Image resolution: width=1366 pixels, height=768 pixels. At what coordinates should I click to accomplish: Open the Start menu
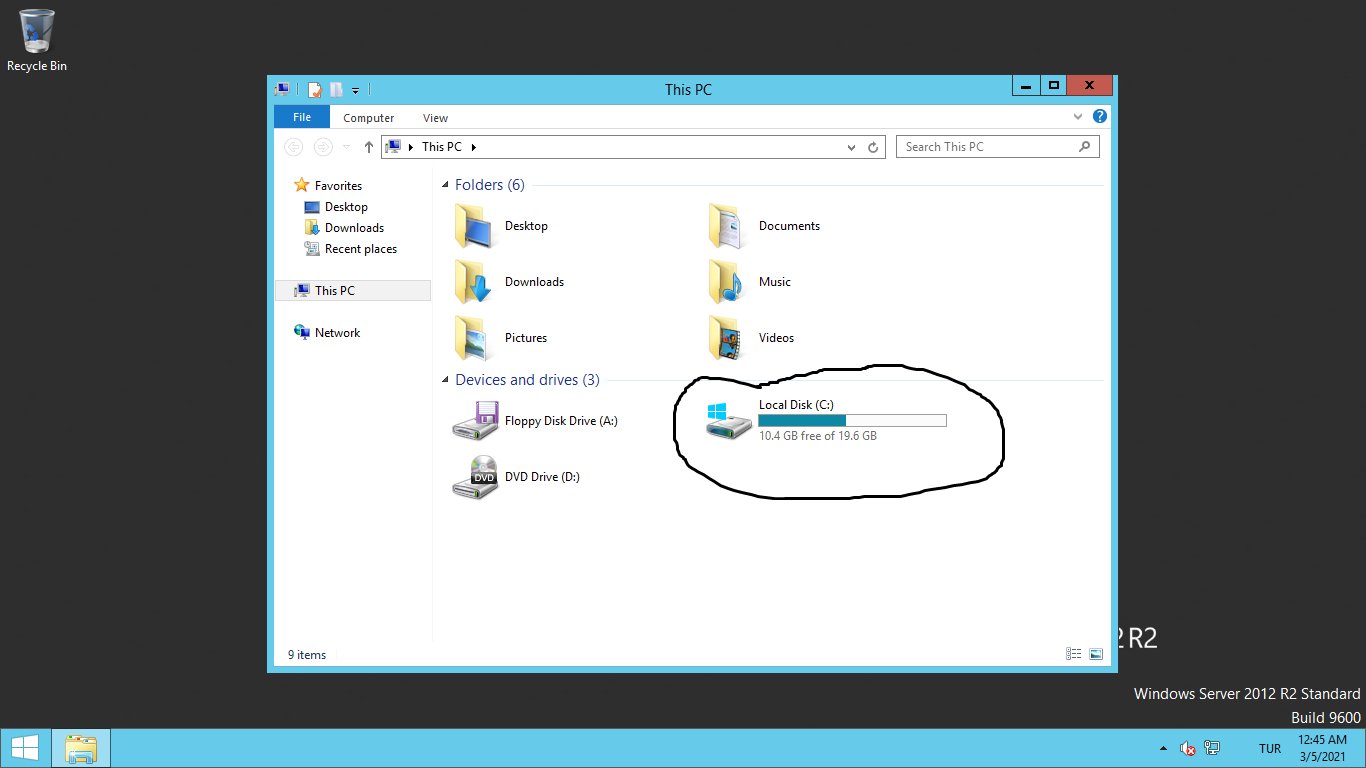coord(24,748)
